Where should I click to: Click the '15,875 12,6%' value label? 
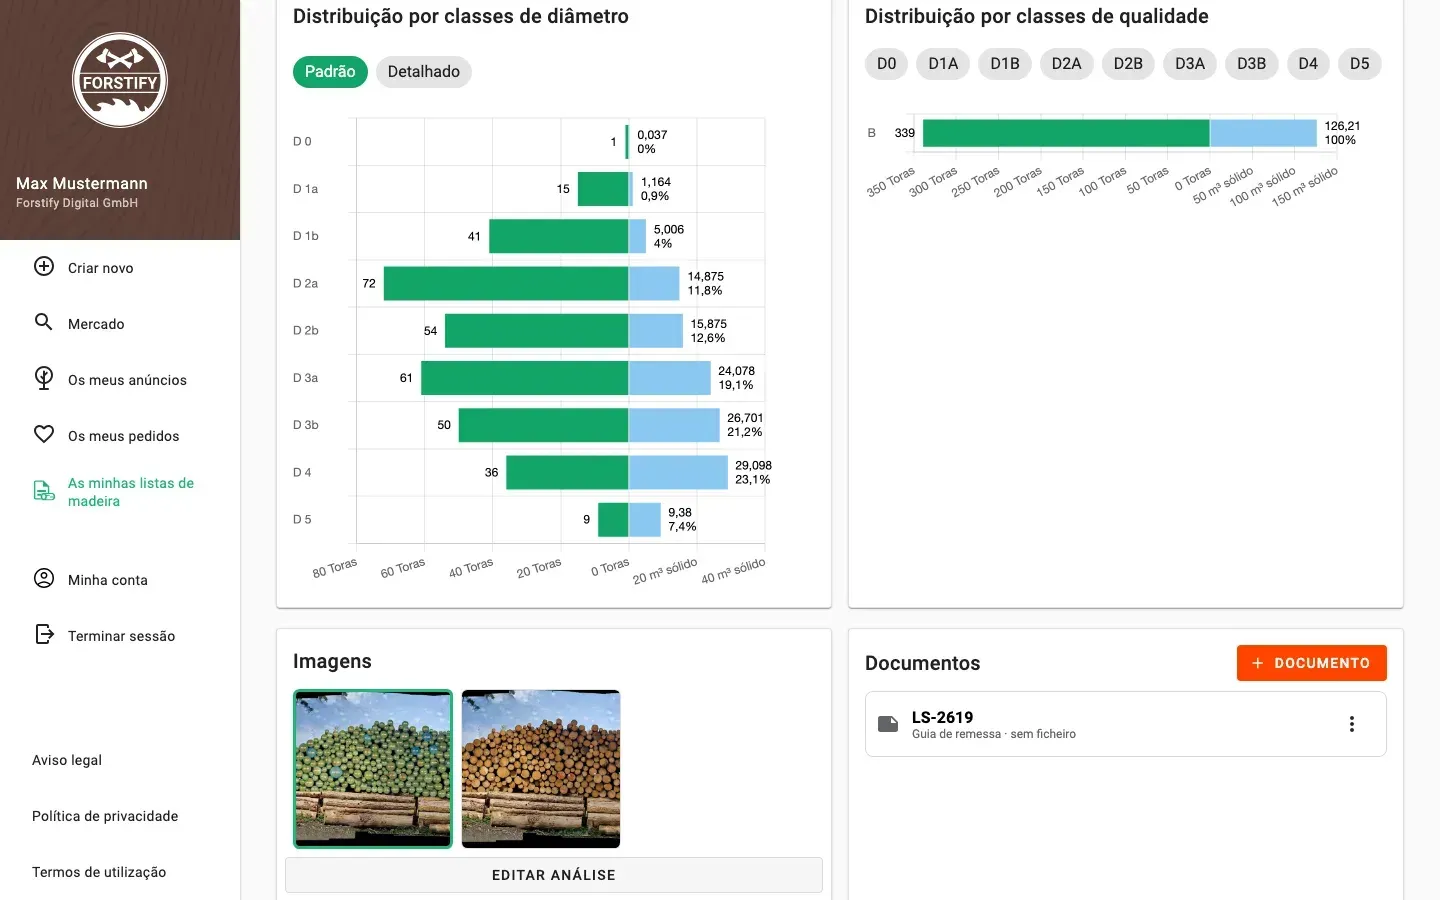pyautogui.click(x=709, y=331)
